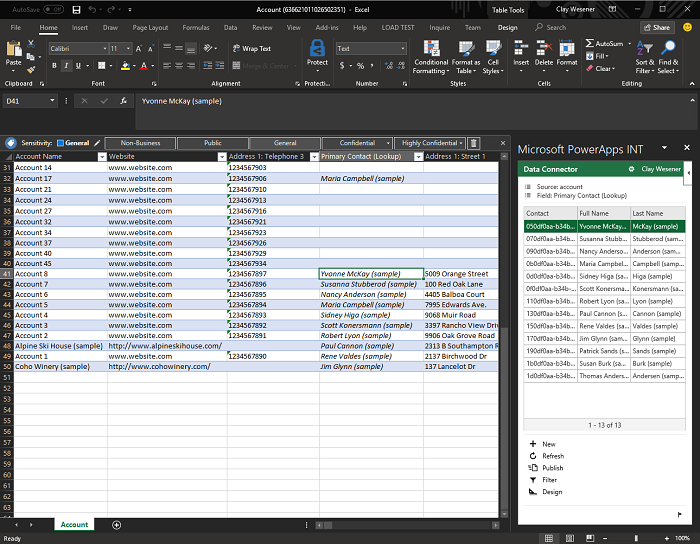Switch to the Page Layout tab
Image resolution: width=700 pixels, height=544 pixels.
[x=150, y=28]
